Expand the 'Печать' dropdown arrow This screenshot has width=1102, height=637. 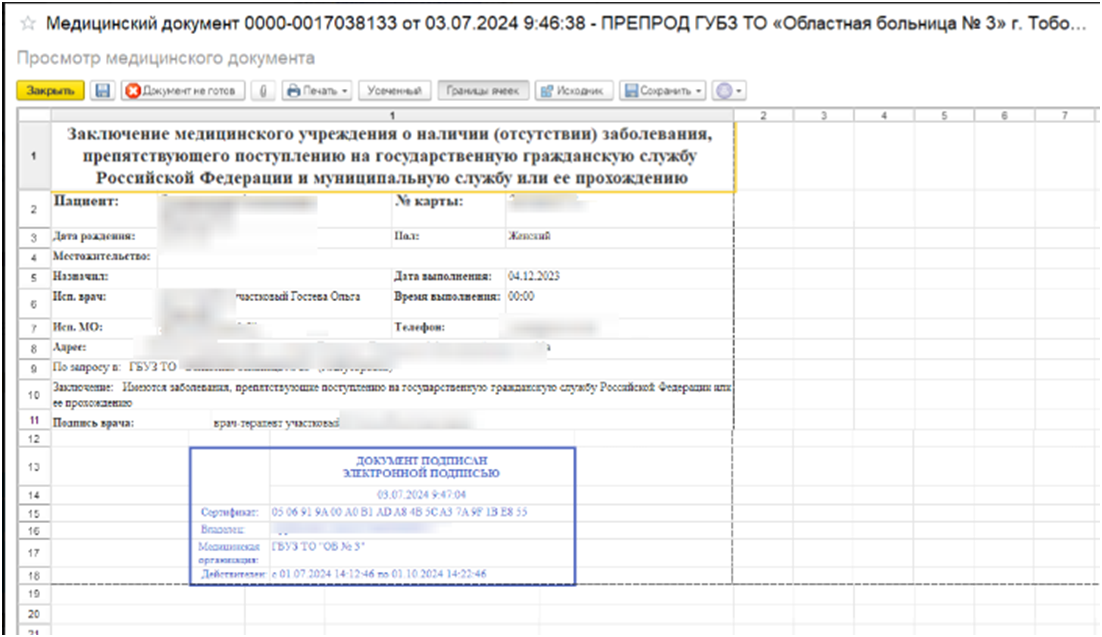click(x=345, y=90)
